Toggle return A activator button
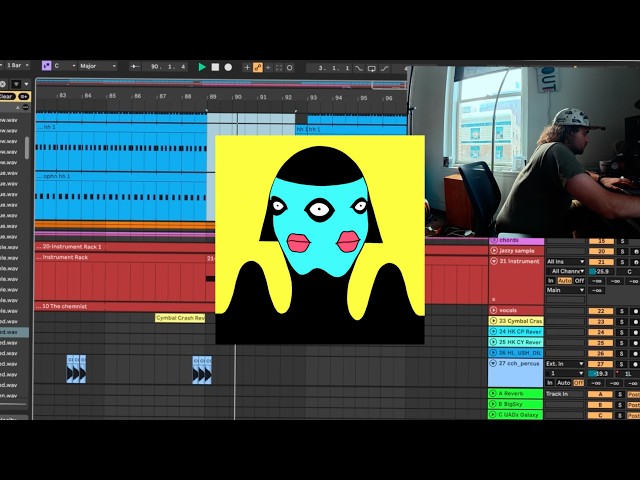Image resolution: width=640 pixels, height=480 pixels. click(x=600, y=394)
